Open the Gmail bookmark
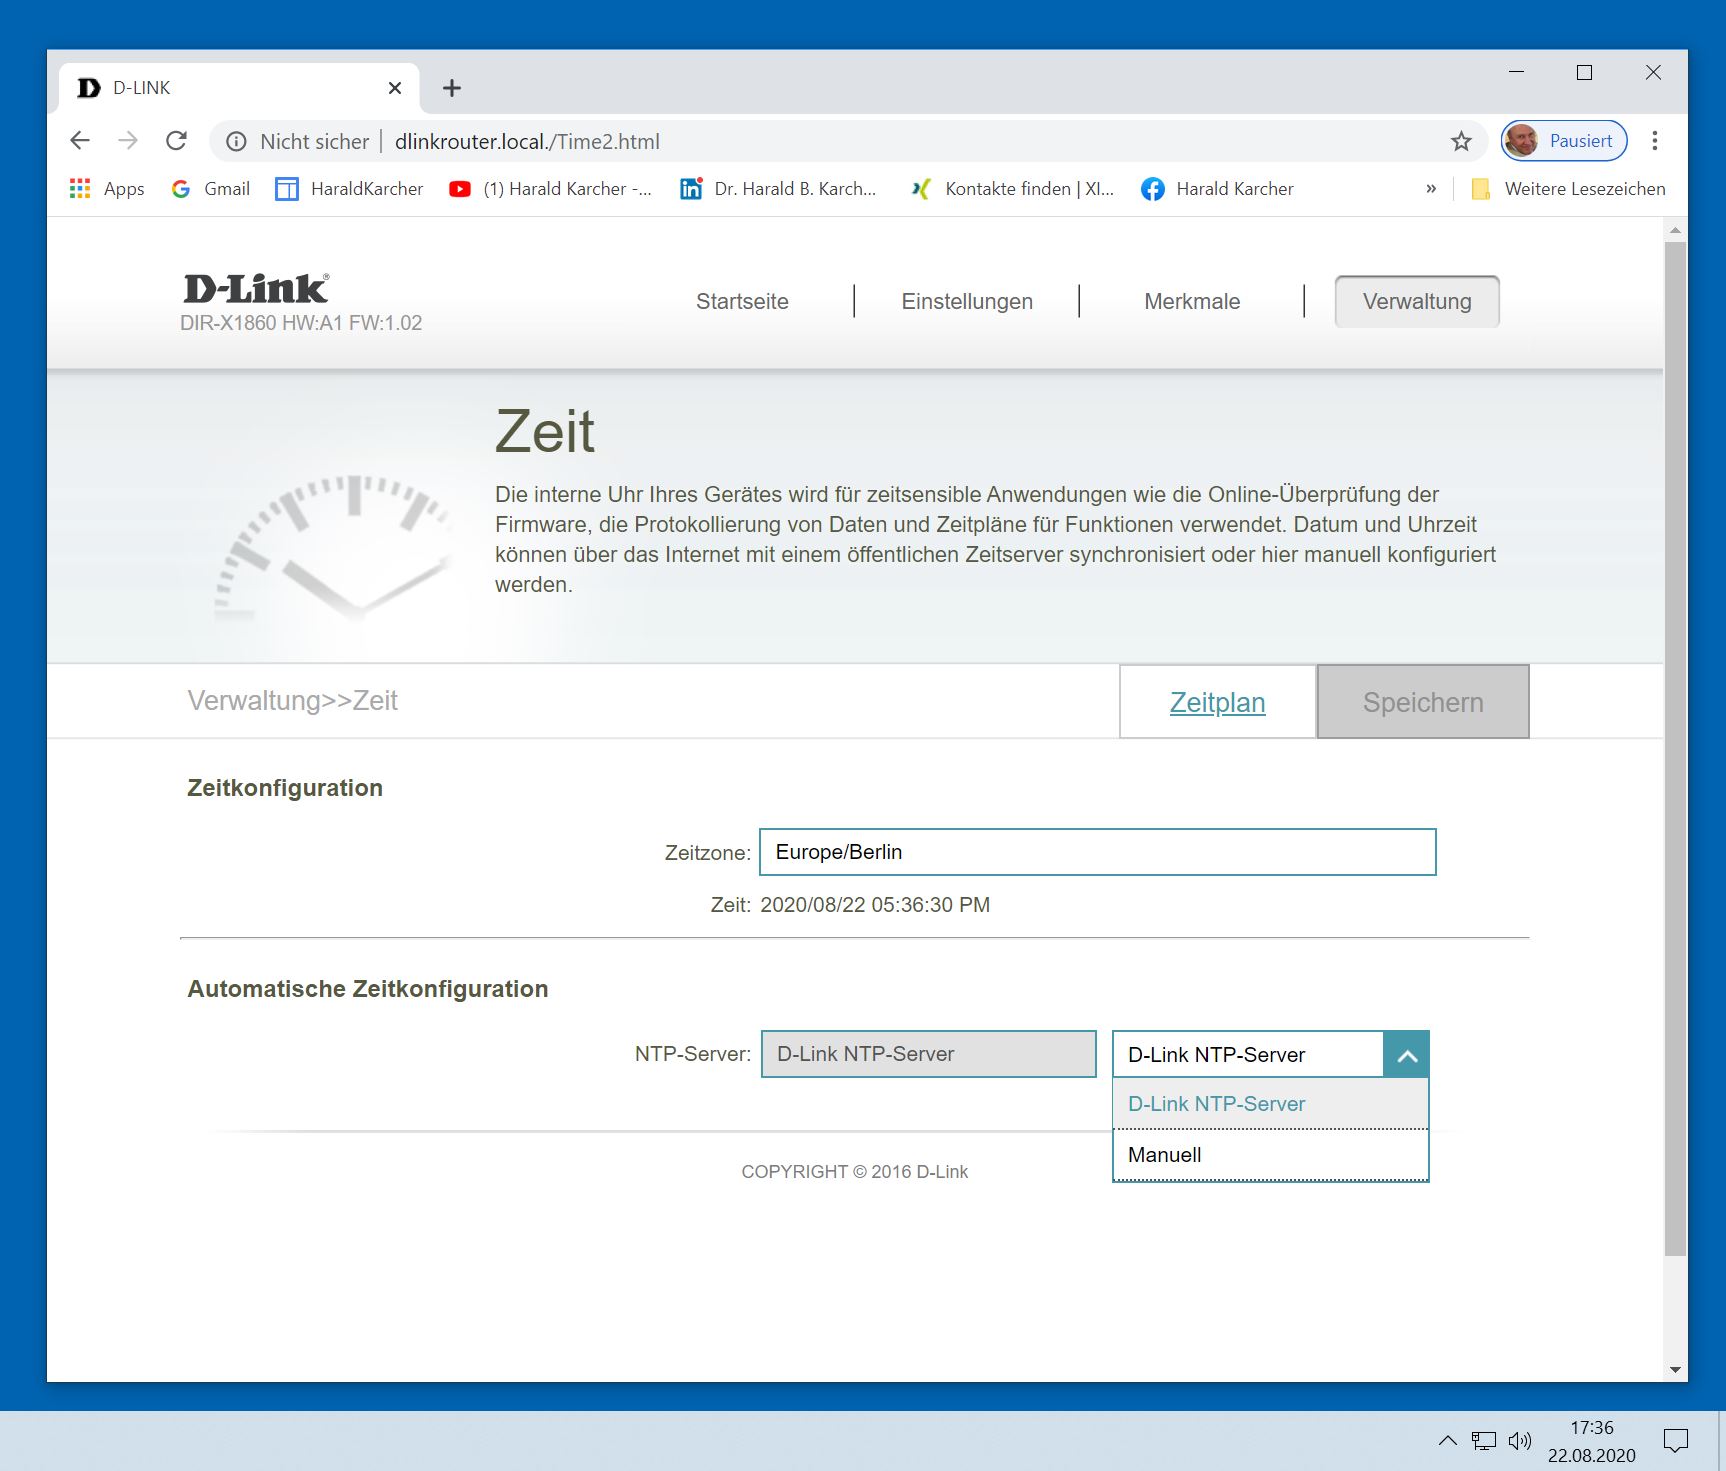This screenshot has width=1726, height=1471. point(211,189)
